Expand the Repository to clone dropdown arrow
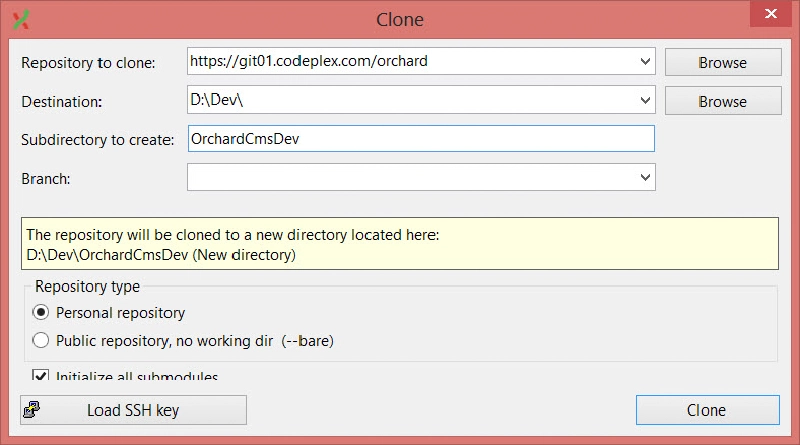Screen dimensions: 800x445 (645, 61)
